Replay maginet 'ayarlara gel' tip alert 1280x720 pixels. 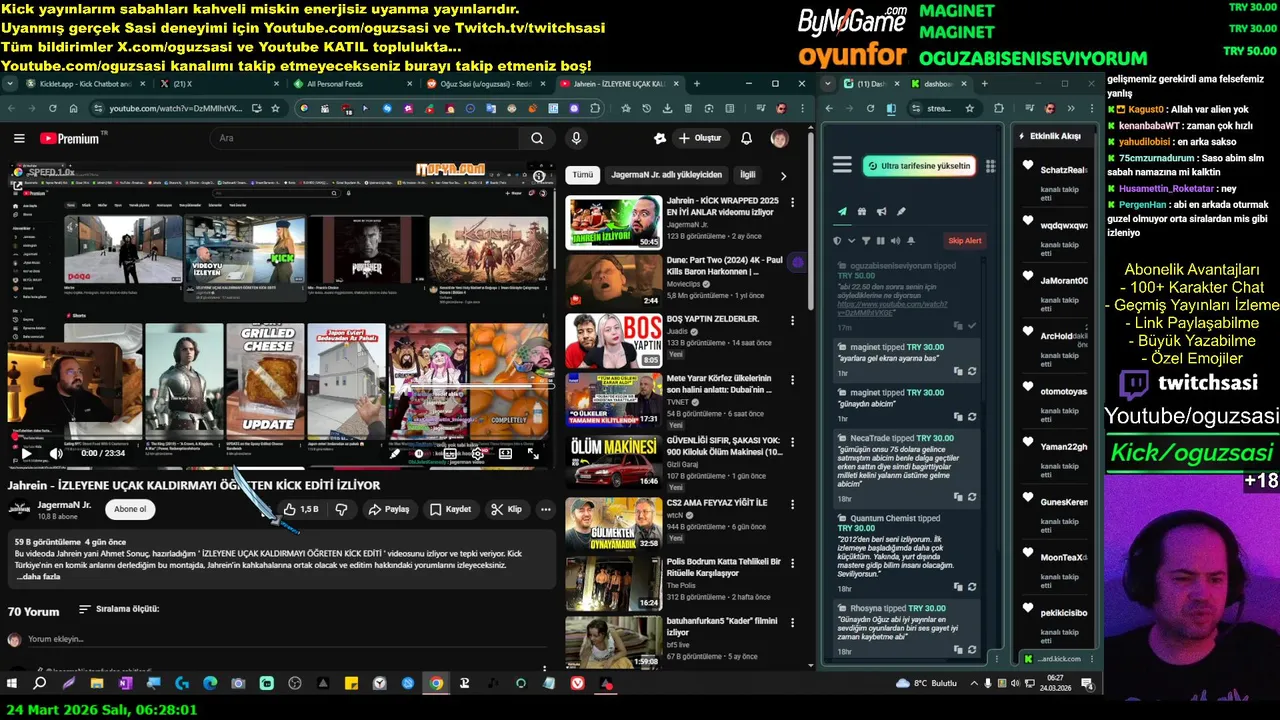click(x=972, y=371)
